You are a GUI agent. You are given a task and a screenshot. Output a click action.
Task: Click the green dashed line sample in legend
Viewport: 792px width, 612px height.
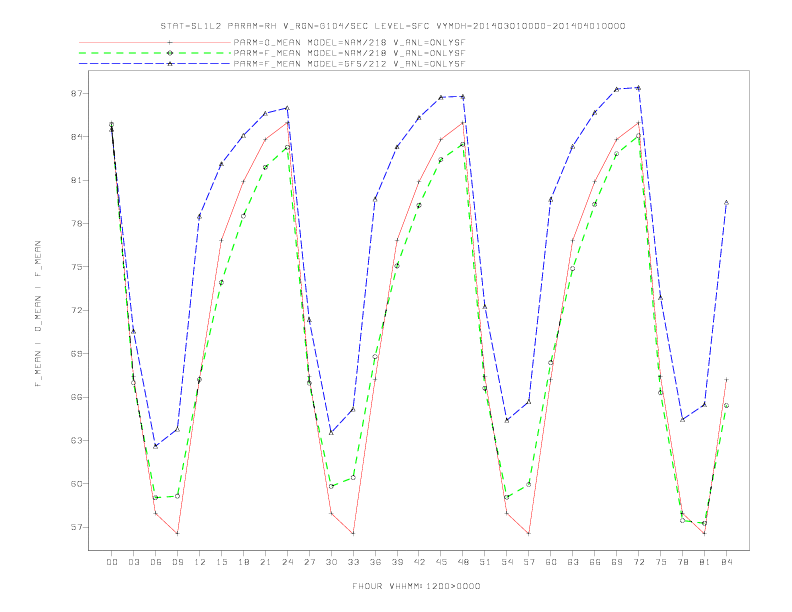155,53
